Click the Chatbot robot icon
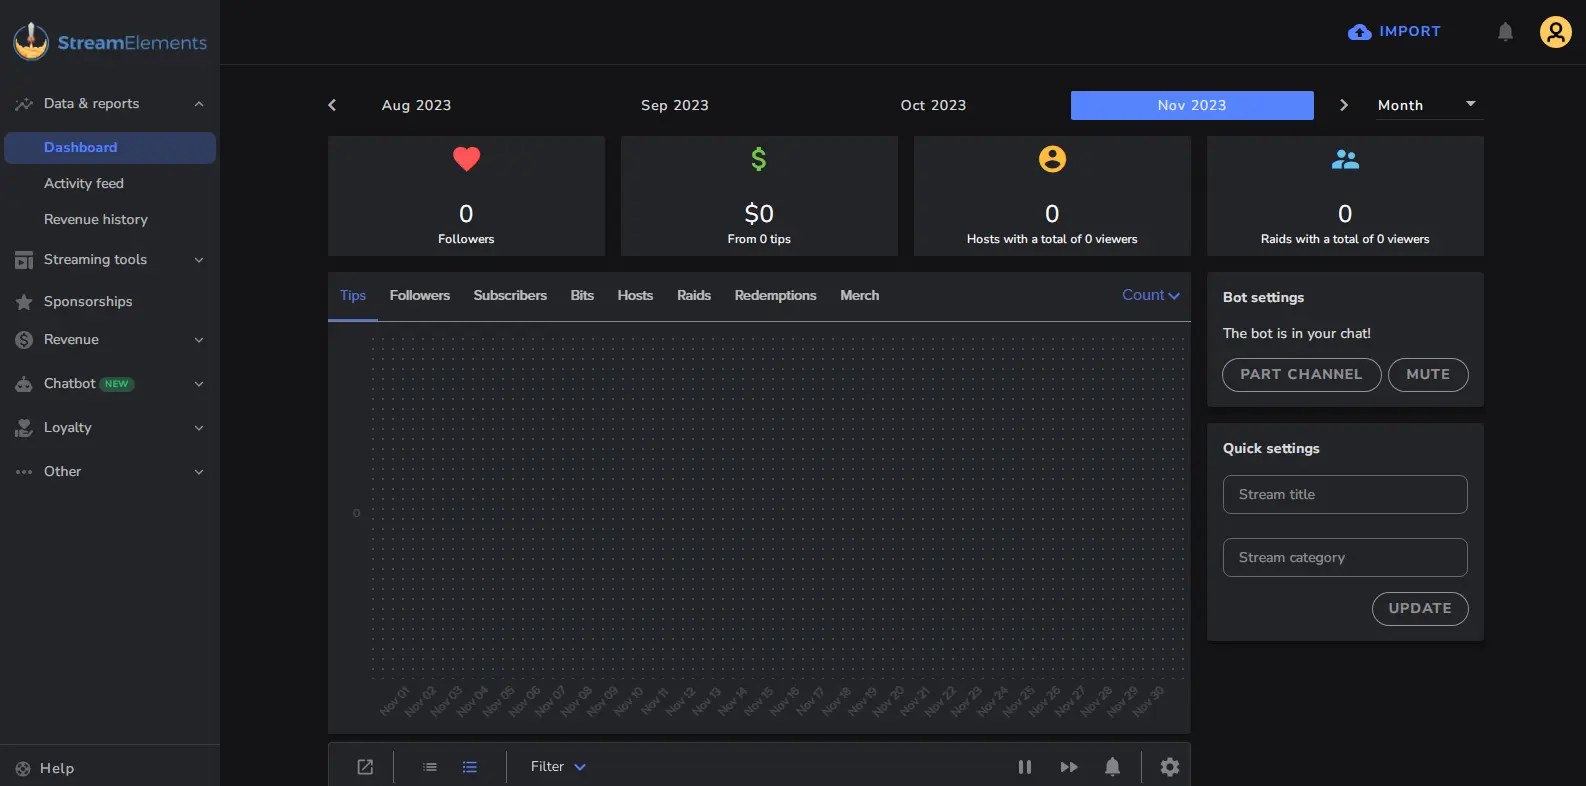 [x=24, y=384]
